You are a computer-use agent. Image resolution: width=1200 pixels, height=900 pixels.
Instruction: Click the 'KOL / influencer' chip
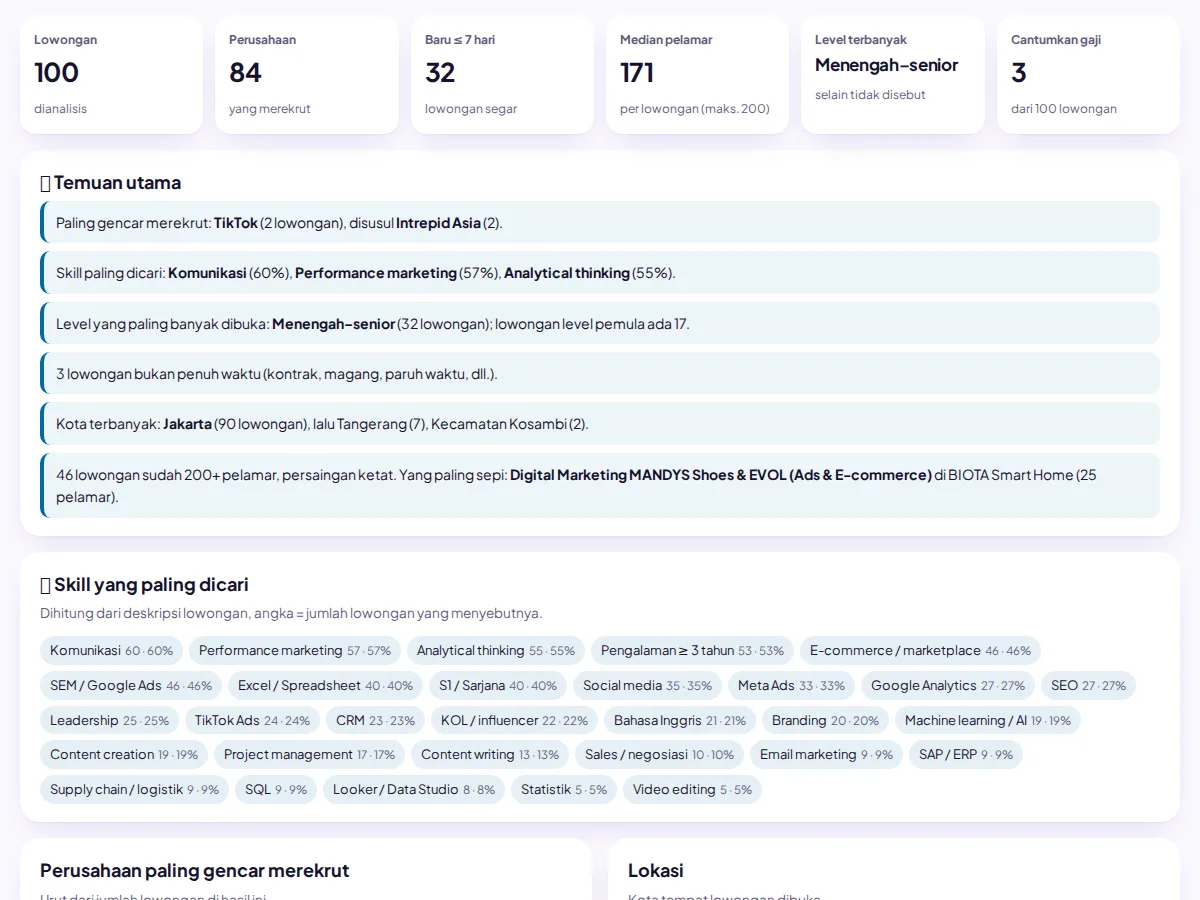(515, 721)
